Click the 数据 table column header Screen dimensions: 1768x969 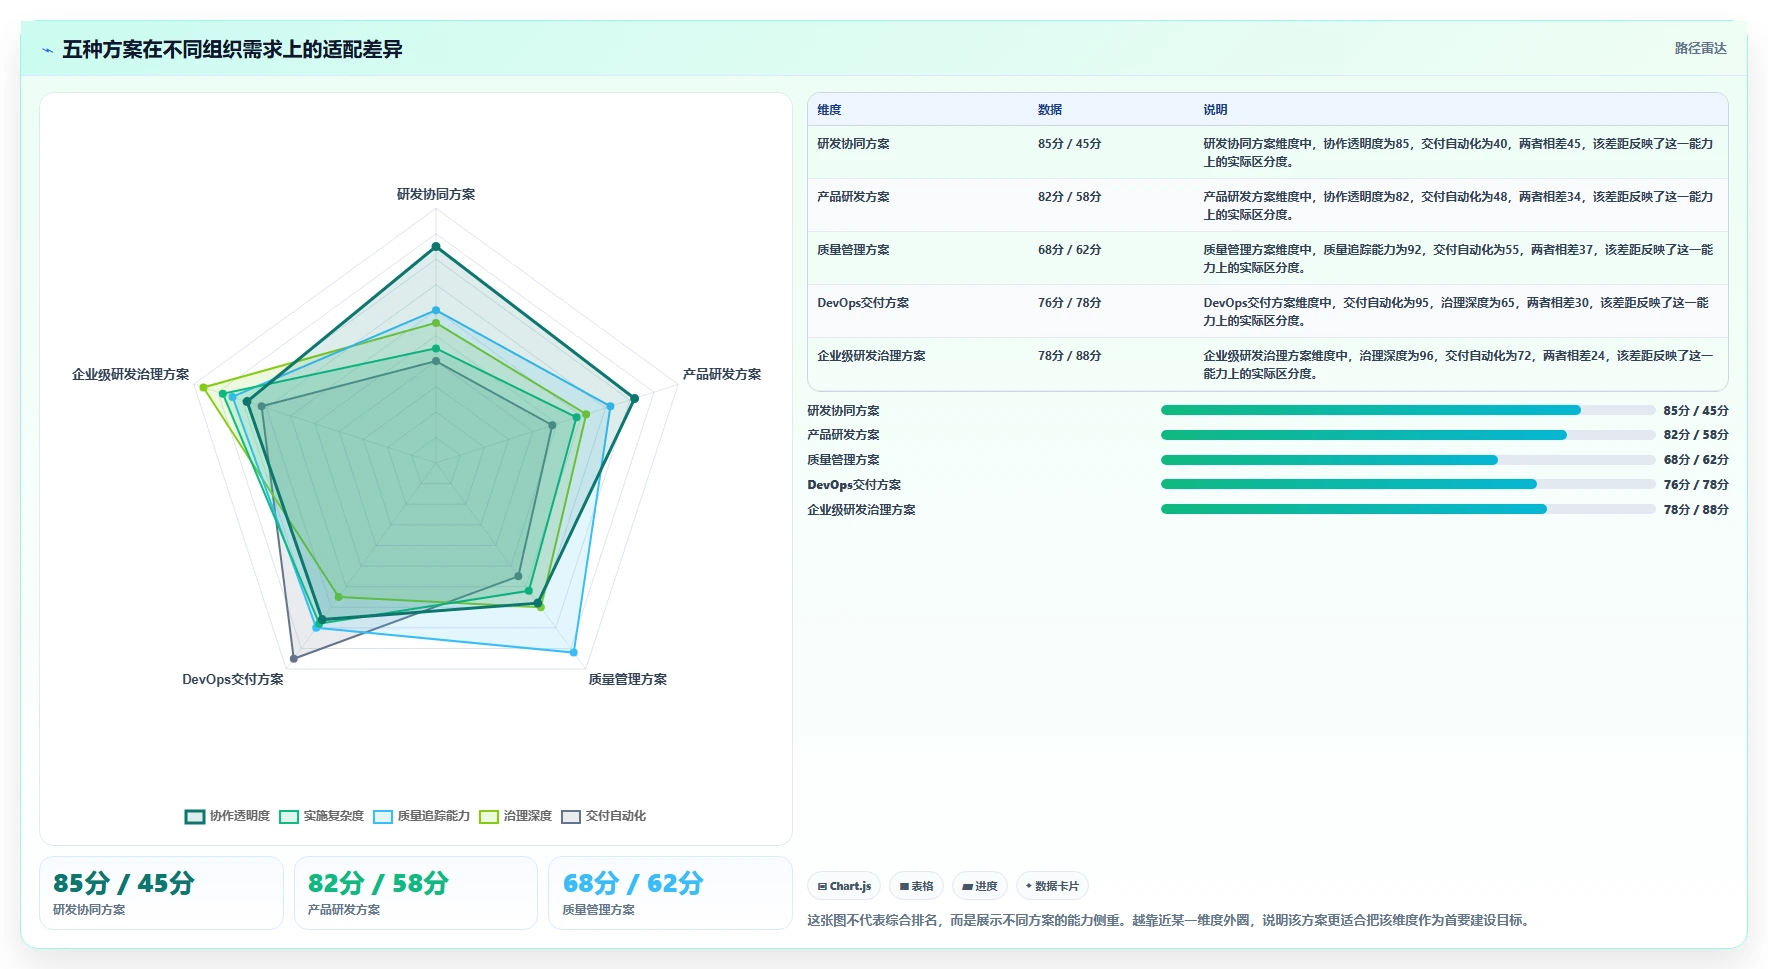tap(1050, 110)
